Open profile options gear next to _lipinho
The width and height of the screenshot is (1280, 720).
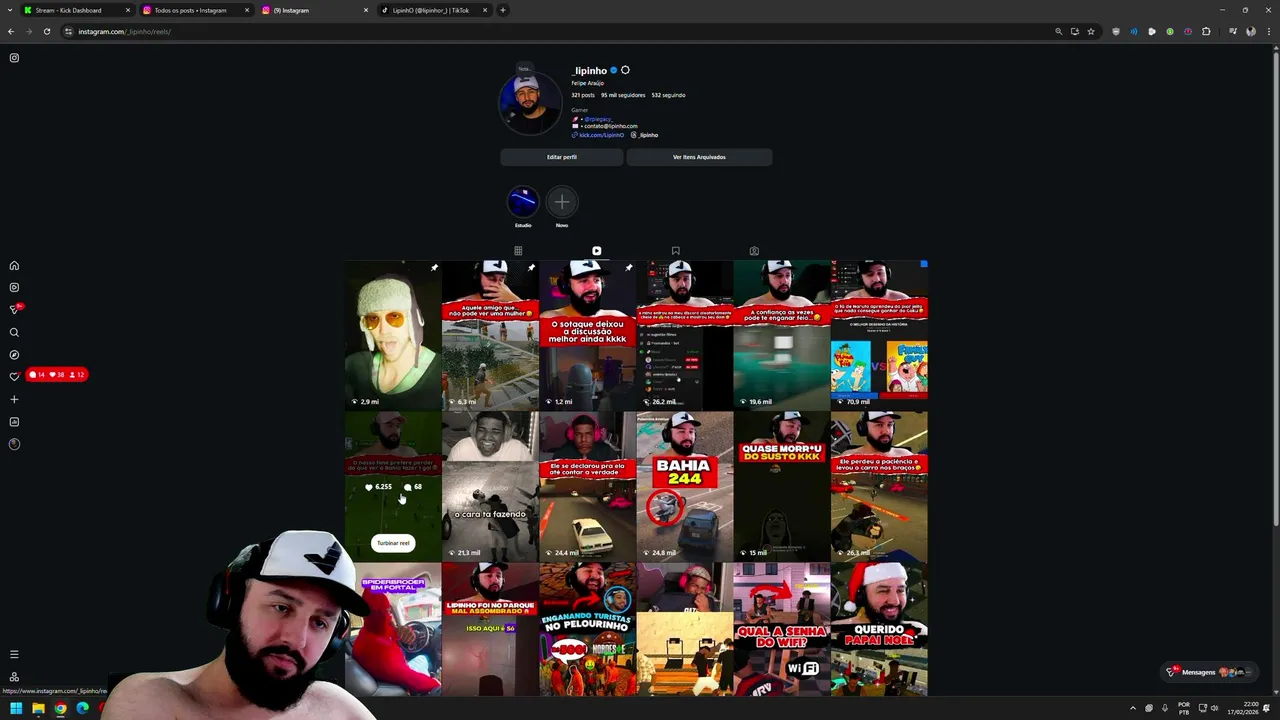[625, 70]
